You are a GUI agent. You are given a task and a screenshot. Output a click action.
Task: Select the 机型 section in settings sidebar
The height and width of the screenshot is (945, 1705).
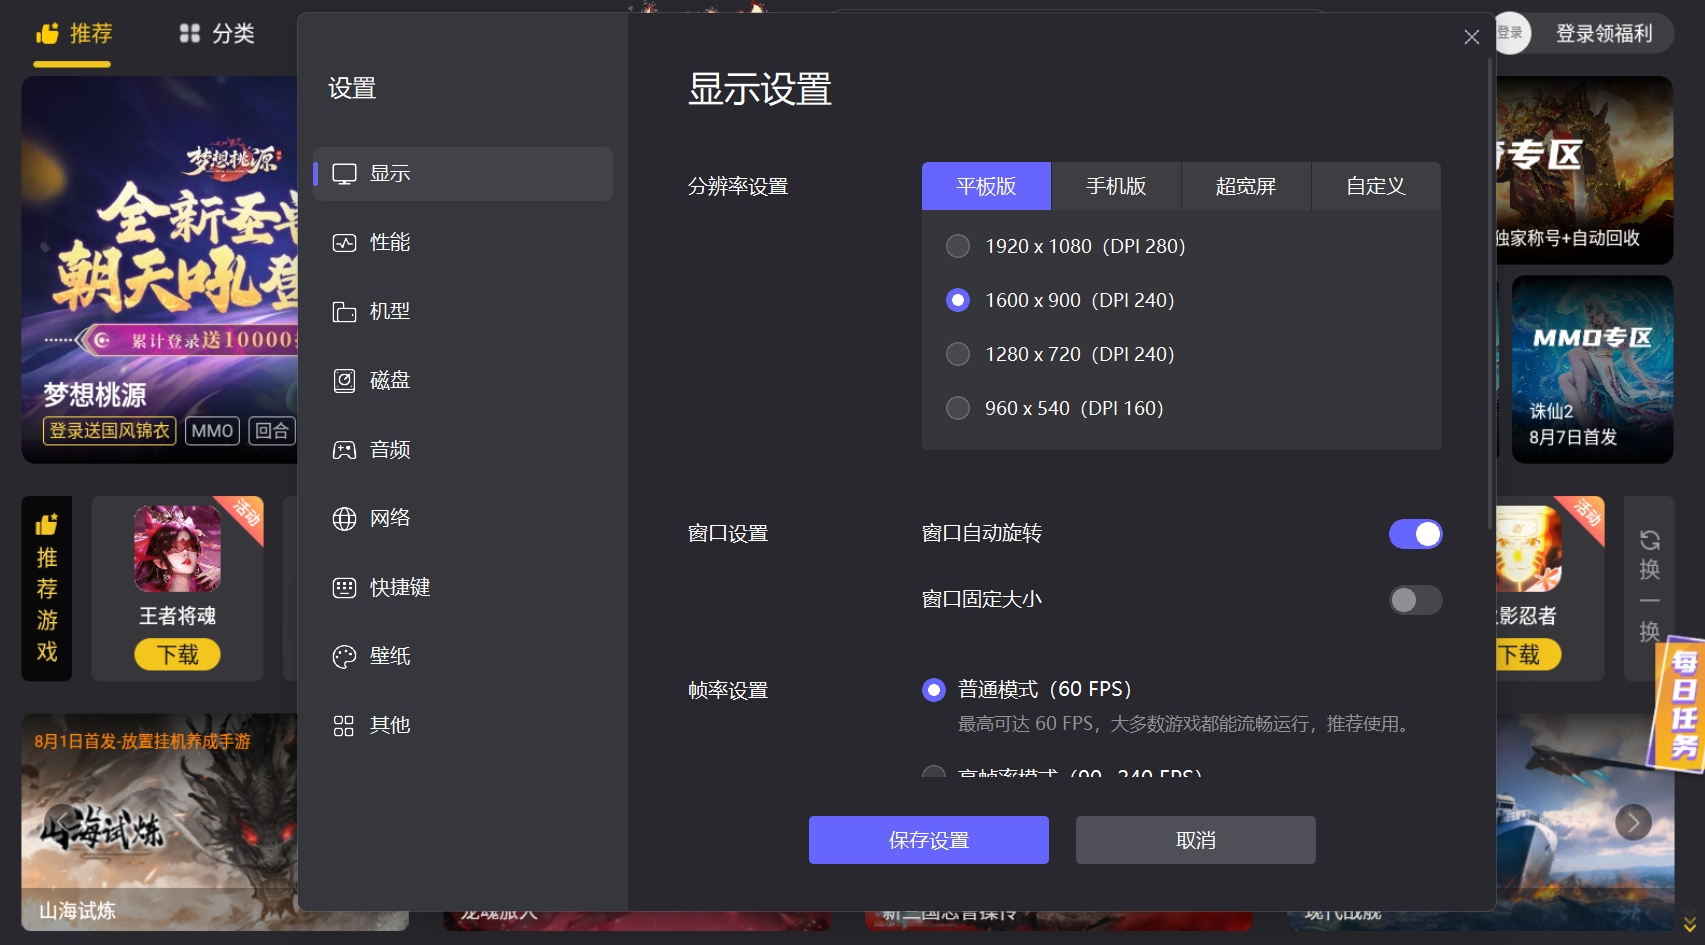click(x=390, y=311)
